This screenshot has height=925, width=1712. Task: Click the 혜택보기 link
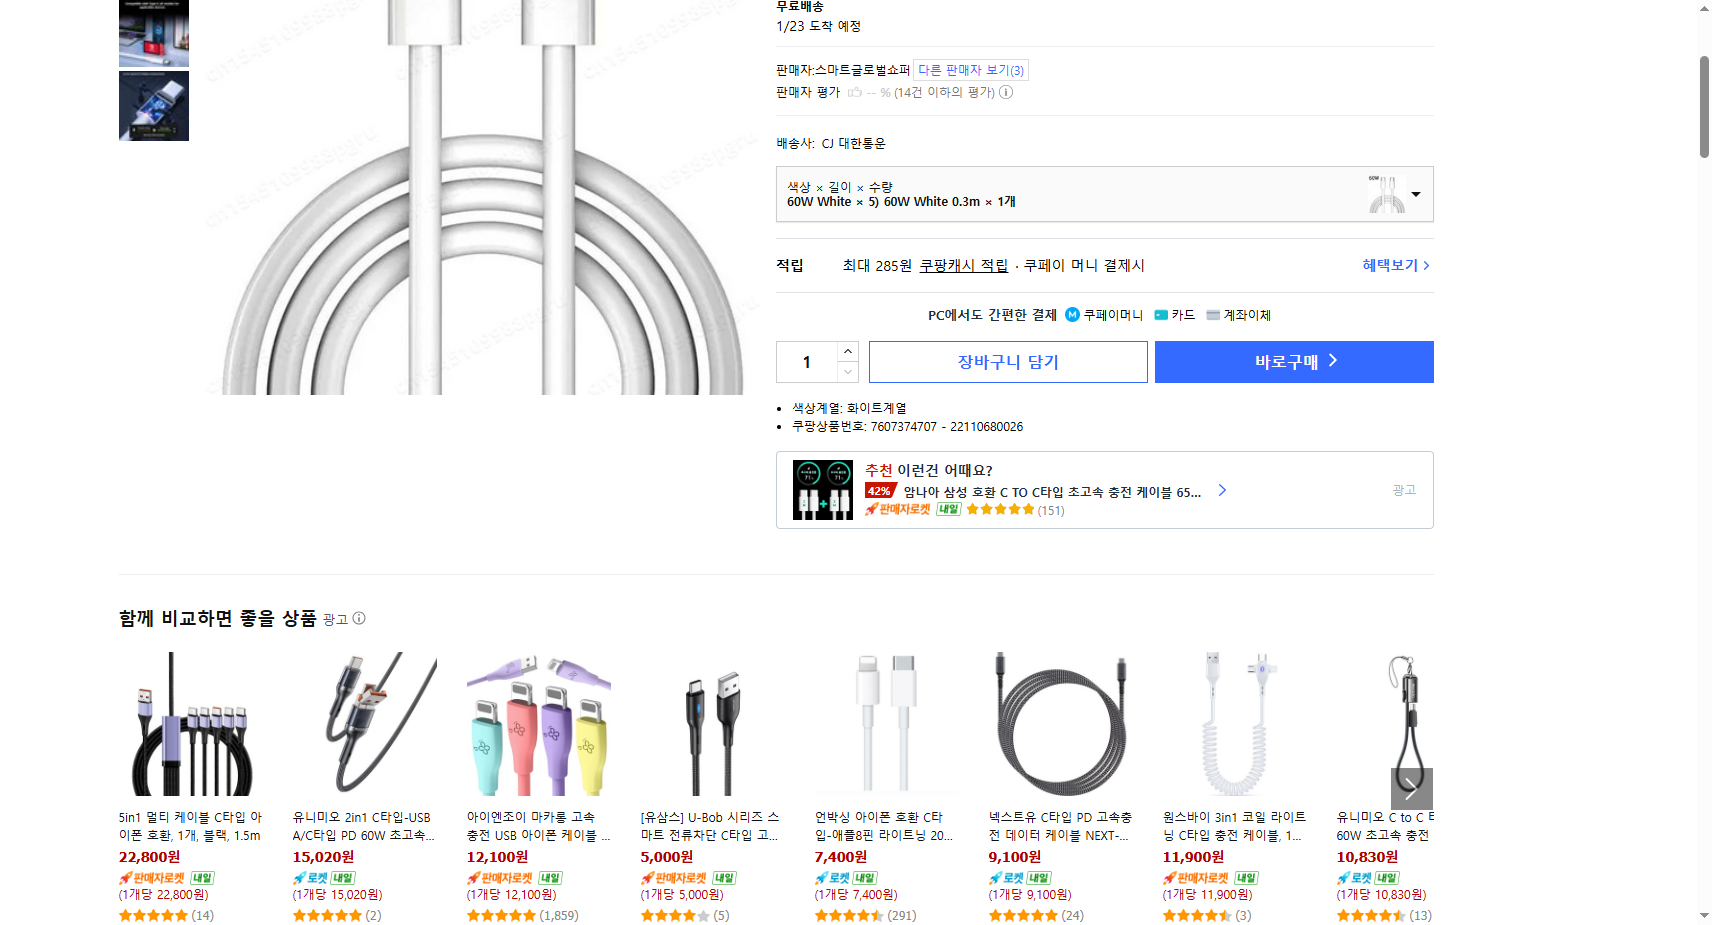[1390, 265]
